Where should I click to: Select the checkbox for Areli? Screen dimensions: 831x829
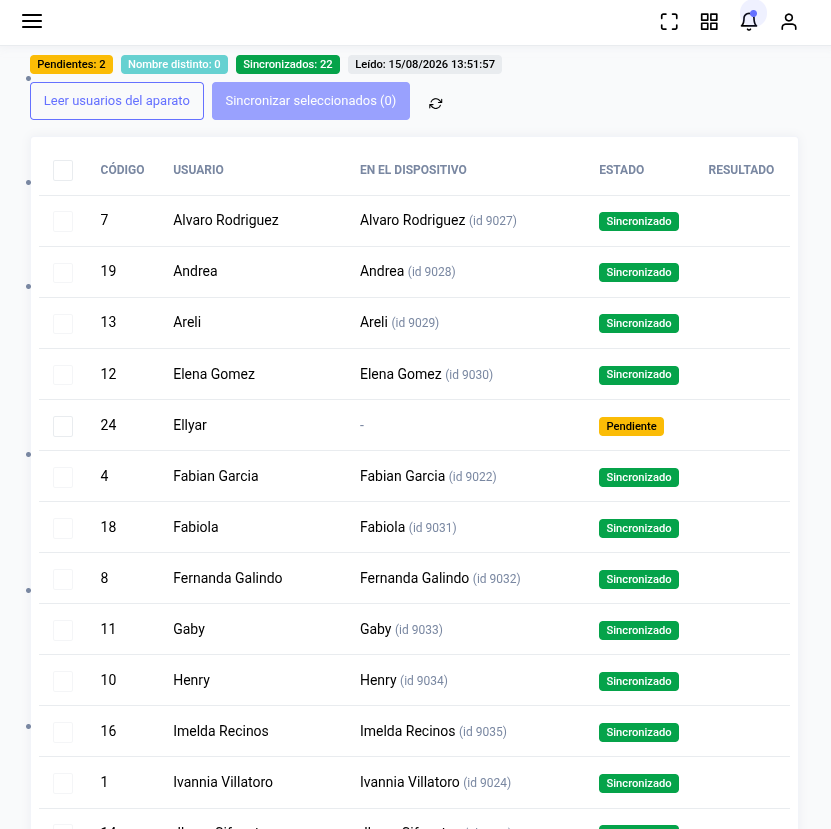click(x=63, y=323)
